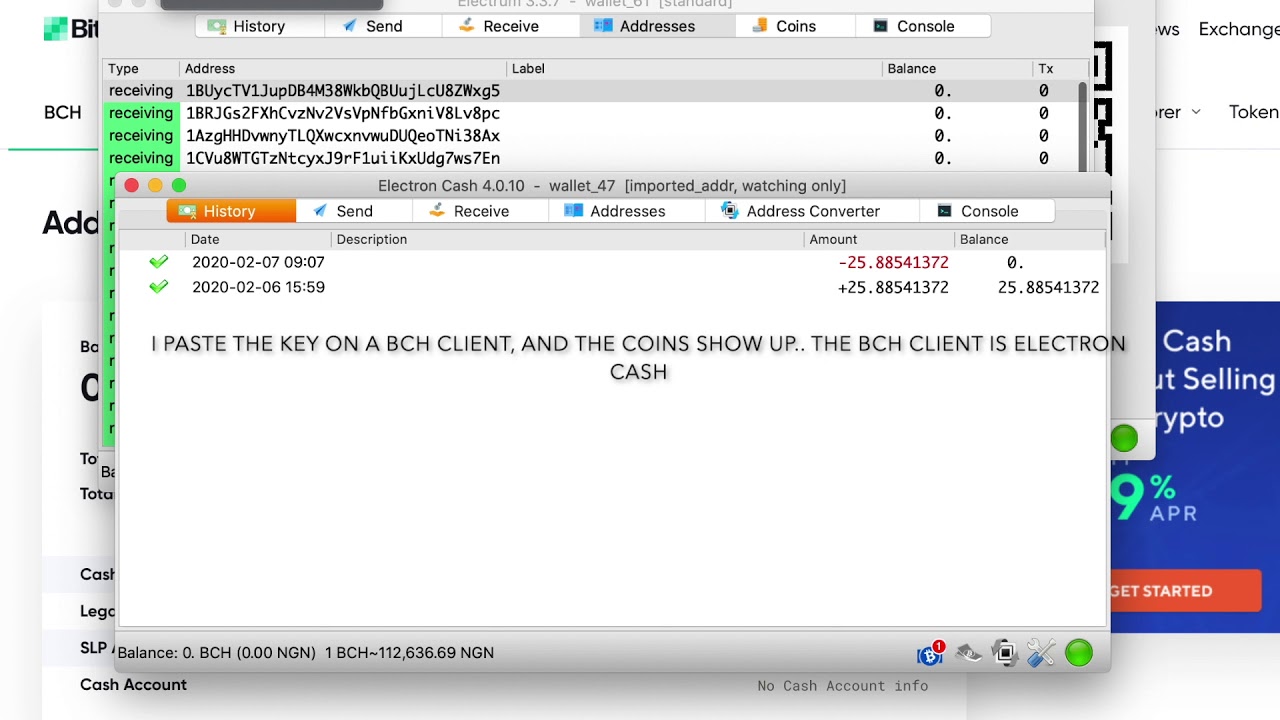Screen dimensions: 1280x720
Task: Click the Tx column header in Electrum
Action: (1059, 69)
